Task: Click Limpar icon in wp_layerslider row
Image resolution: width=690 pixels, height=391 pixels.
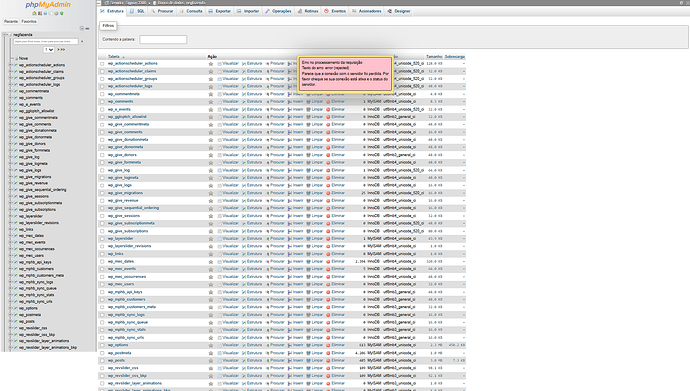Action: pos(308,239)
